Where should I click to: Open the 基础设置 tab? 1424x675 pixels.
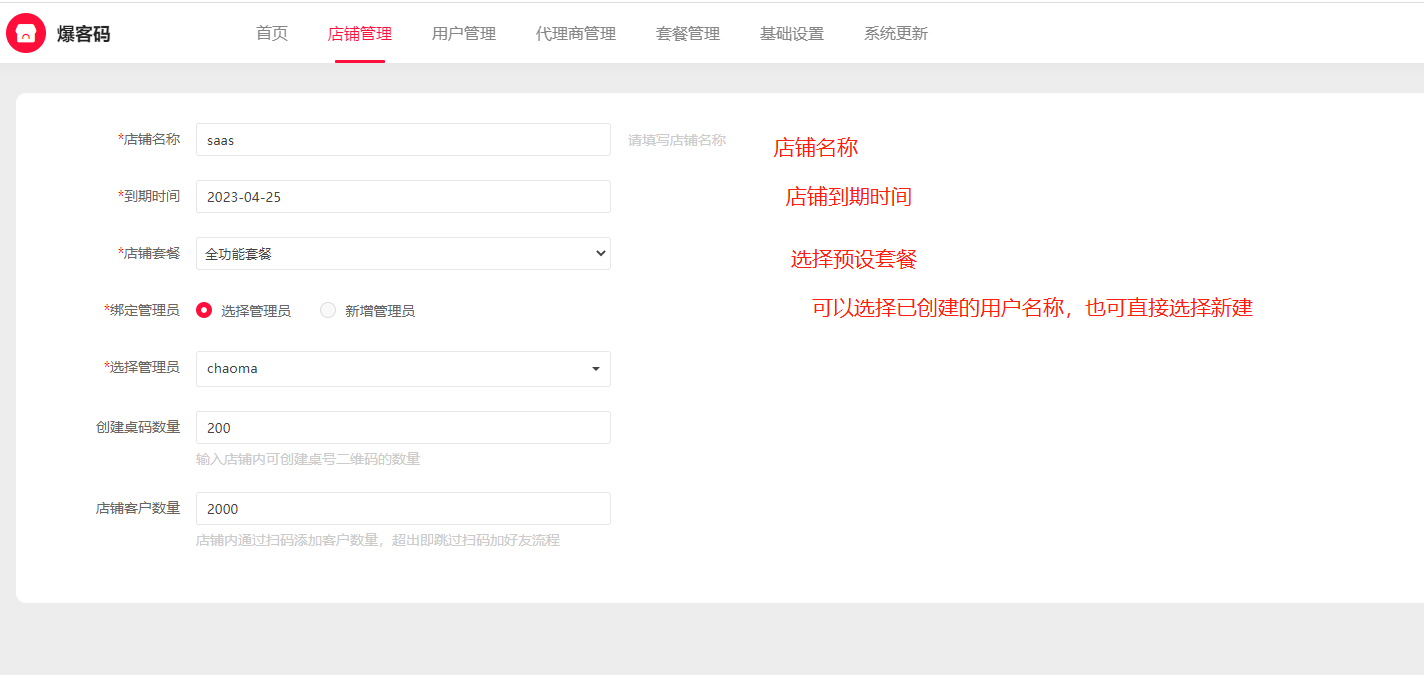(x=792, y=33)
